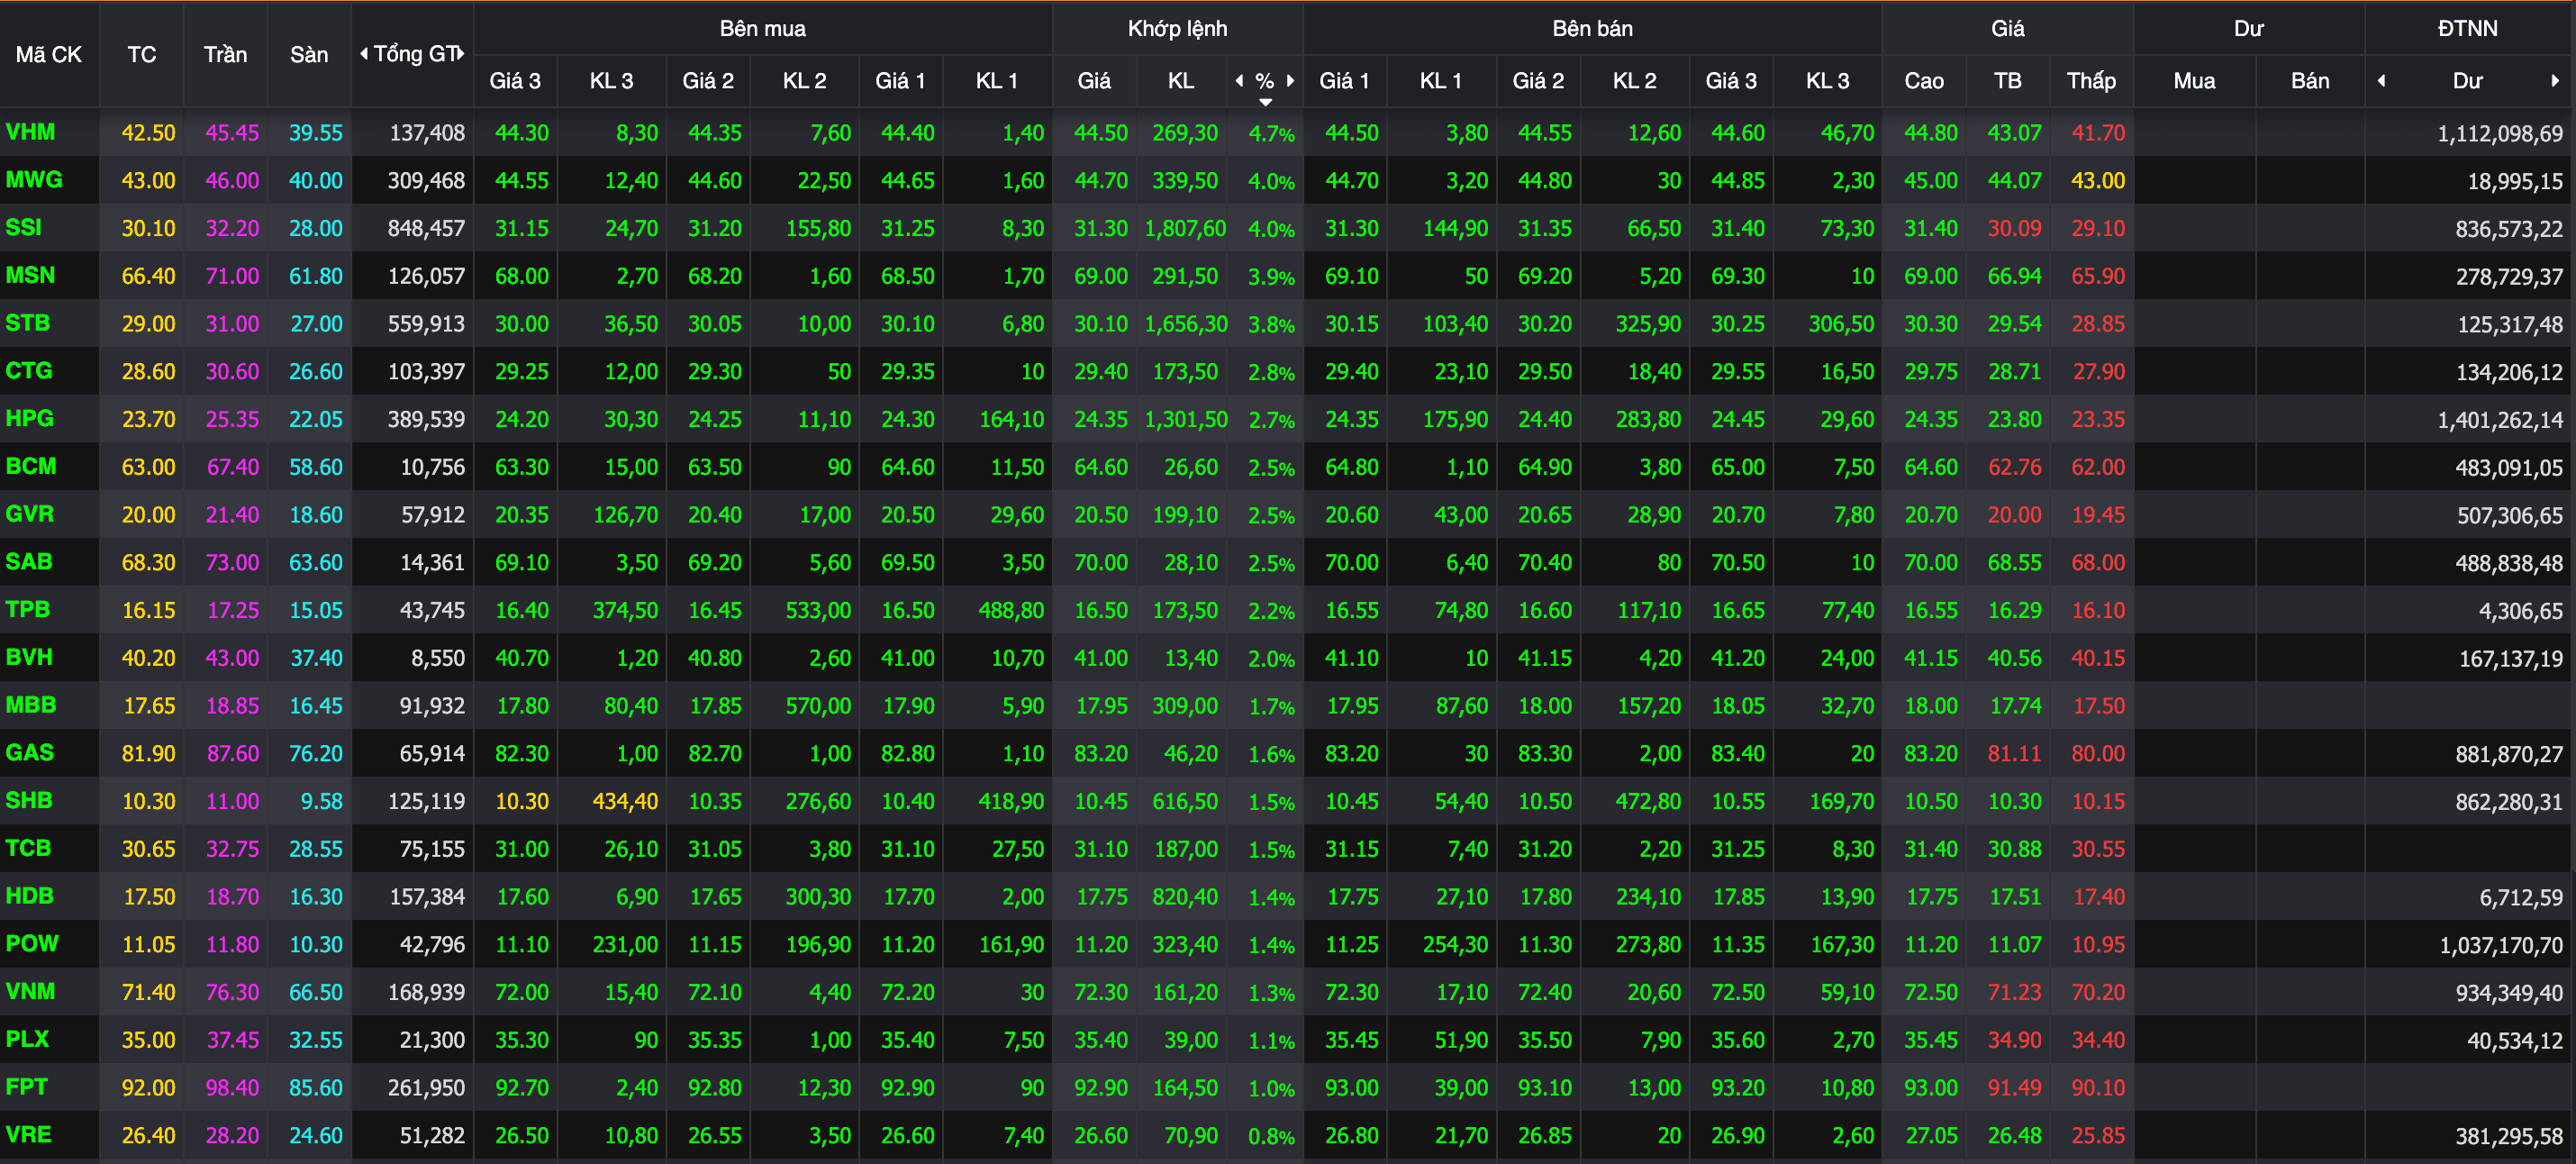Open SHB stock symbol
The image size is (2576, 1164).
click(x=29, y=800)
